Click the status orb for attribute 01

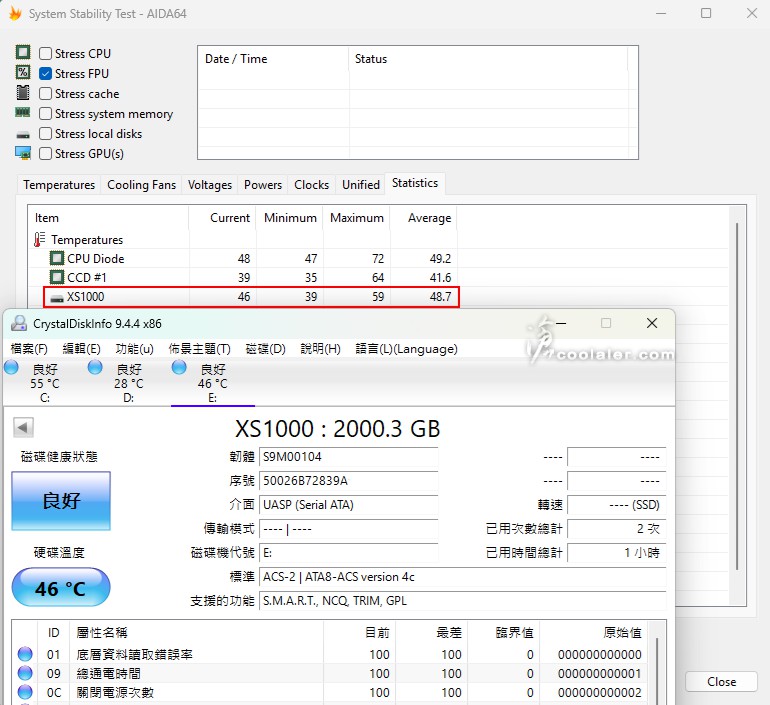[x=25, y=654]
